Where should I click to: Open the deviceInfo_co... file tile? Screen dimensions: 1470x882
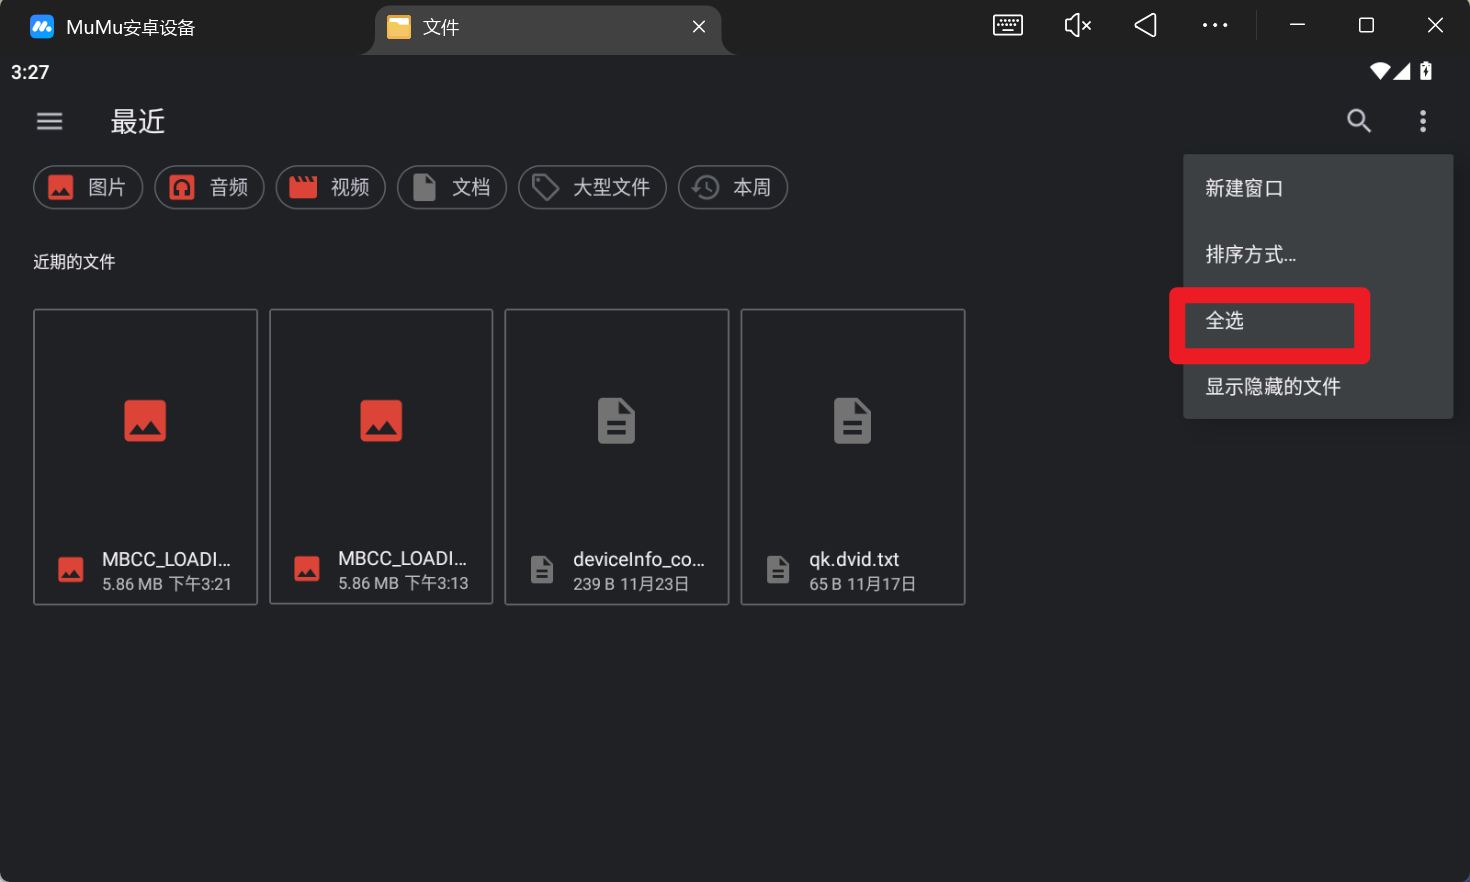(616, 456)
